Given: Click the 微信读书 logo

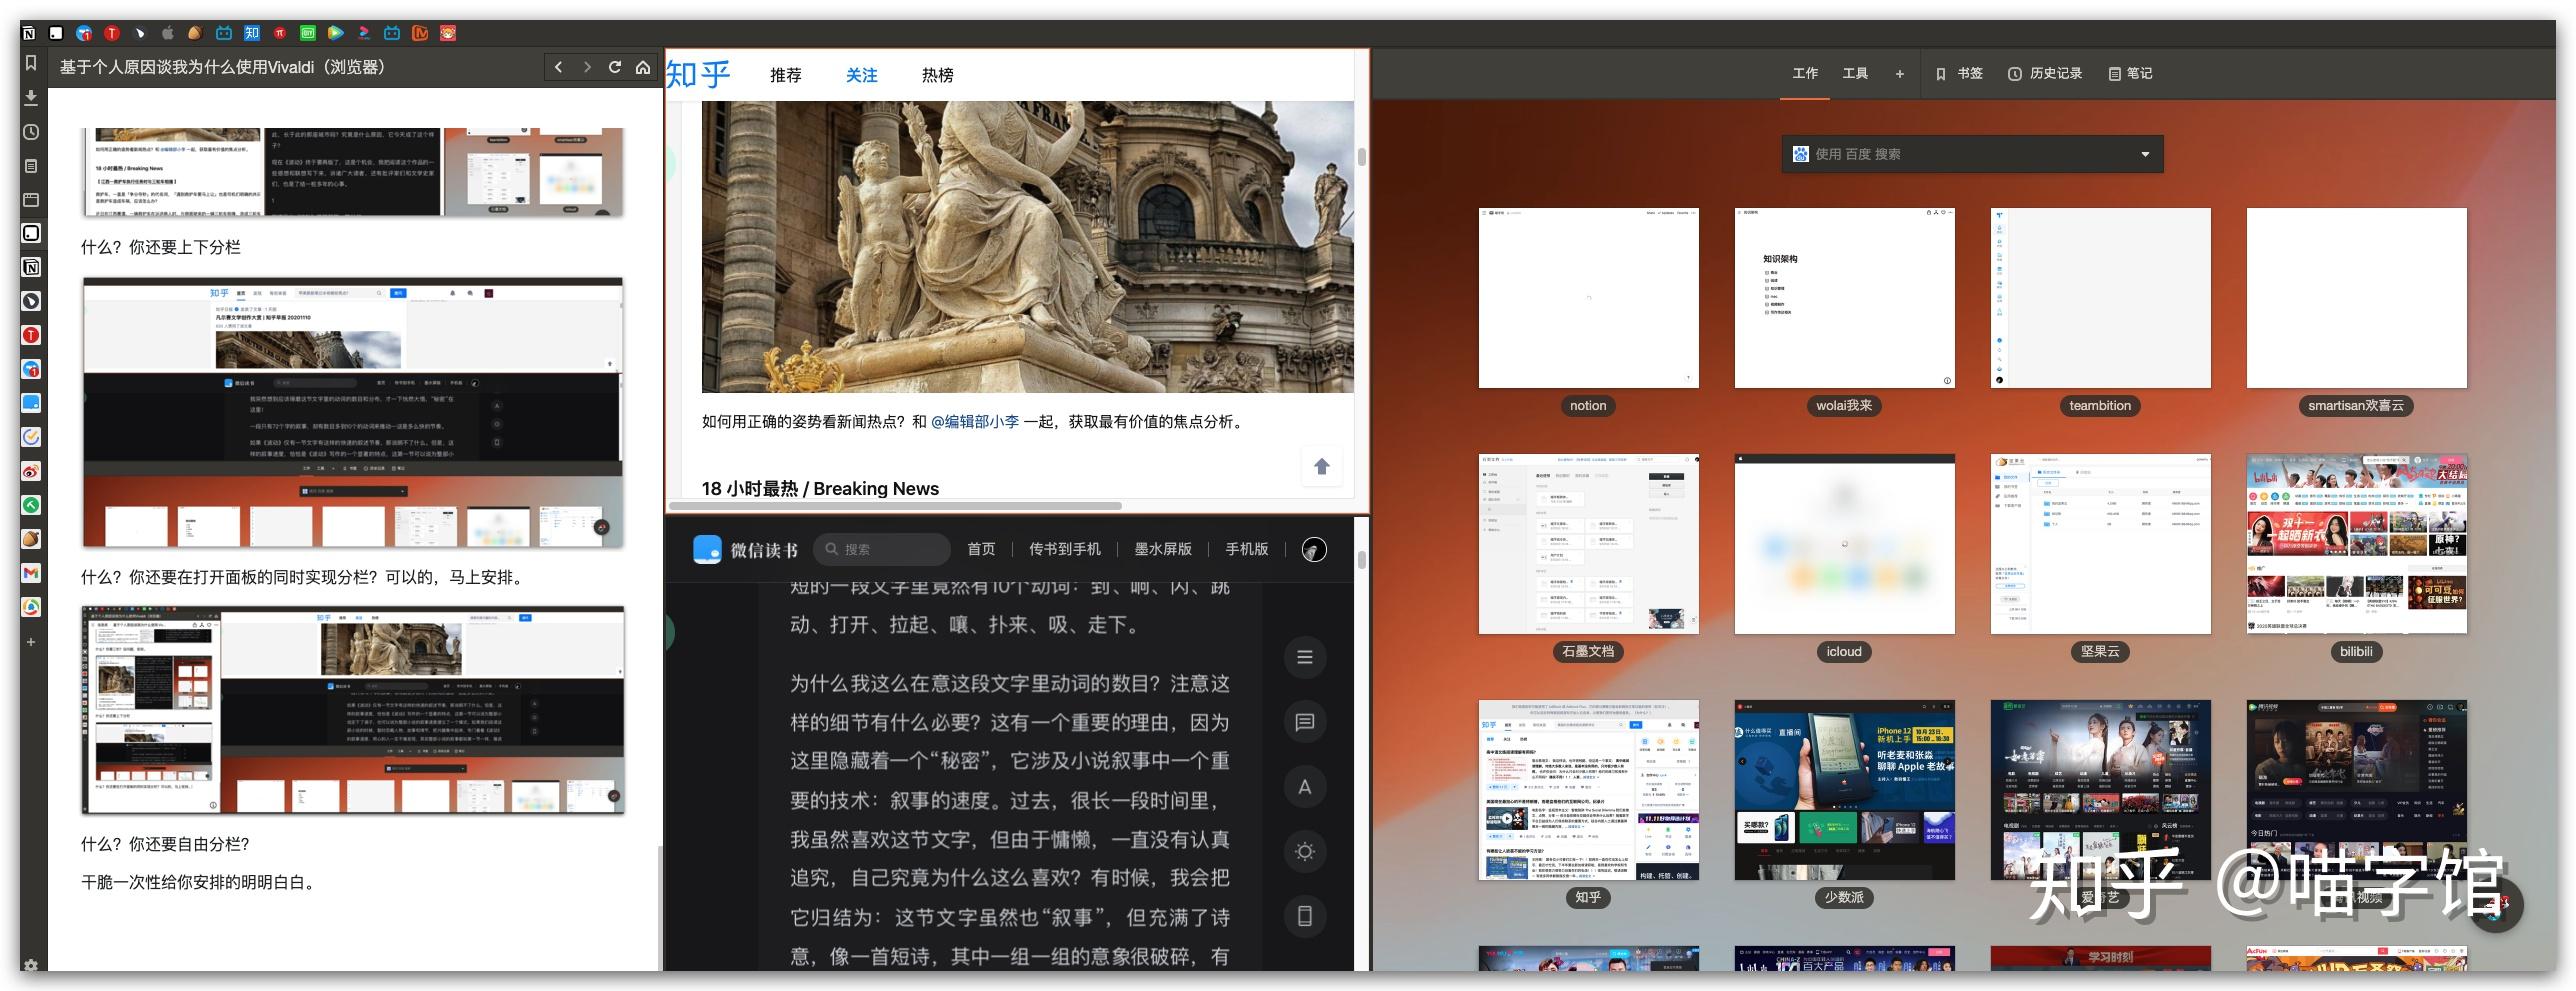Looking at the screenshot, I should 745,549.
